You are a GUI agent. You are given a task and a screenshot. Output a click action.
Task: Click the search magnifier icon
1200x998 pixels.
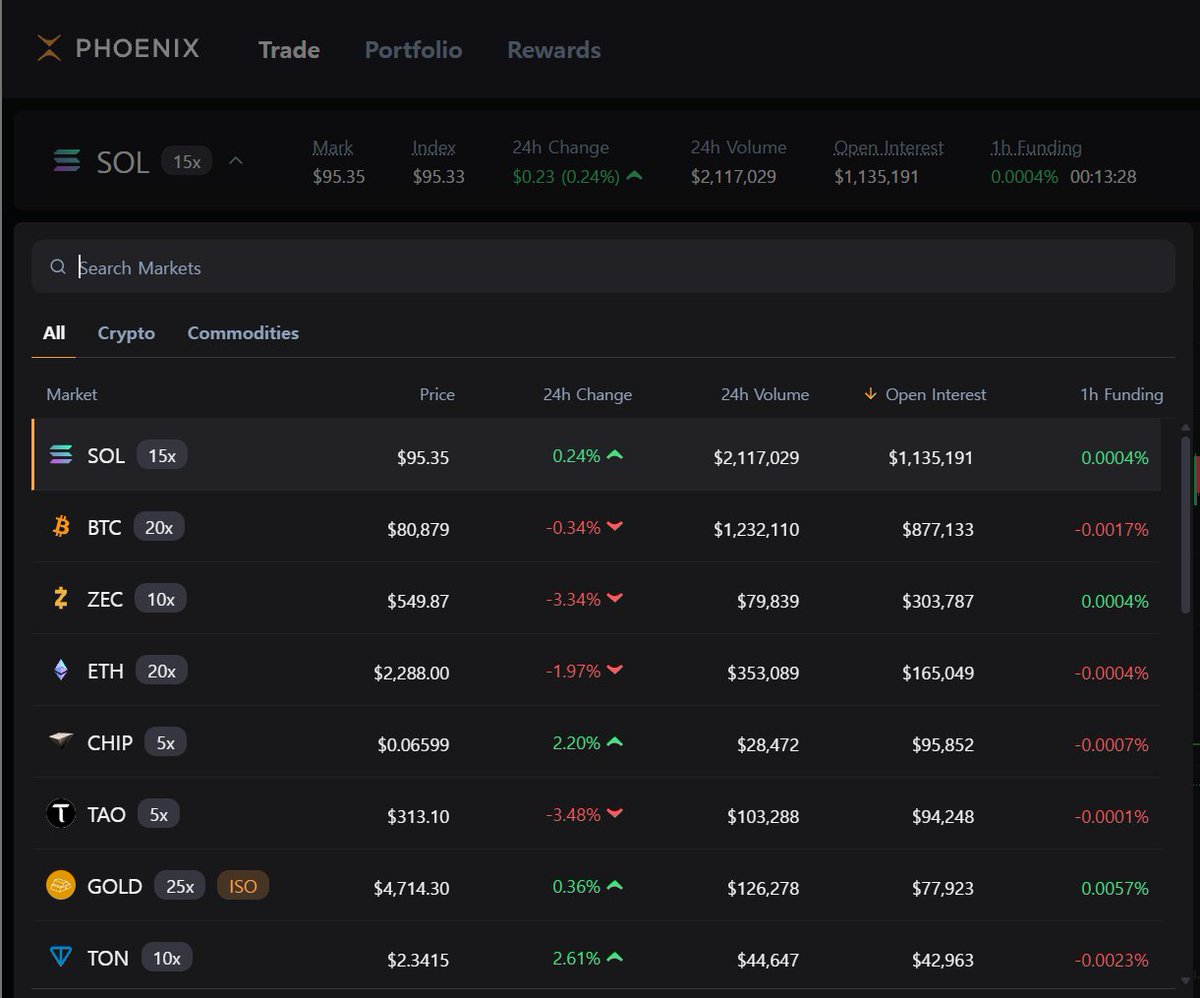[x=58, y=266]
